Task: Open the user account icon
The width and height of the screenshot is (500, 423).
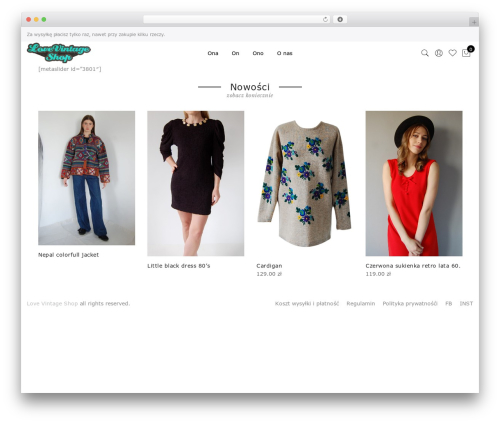Action: pyautogui.click(x=439, y=53)
